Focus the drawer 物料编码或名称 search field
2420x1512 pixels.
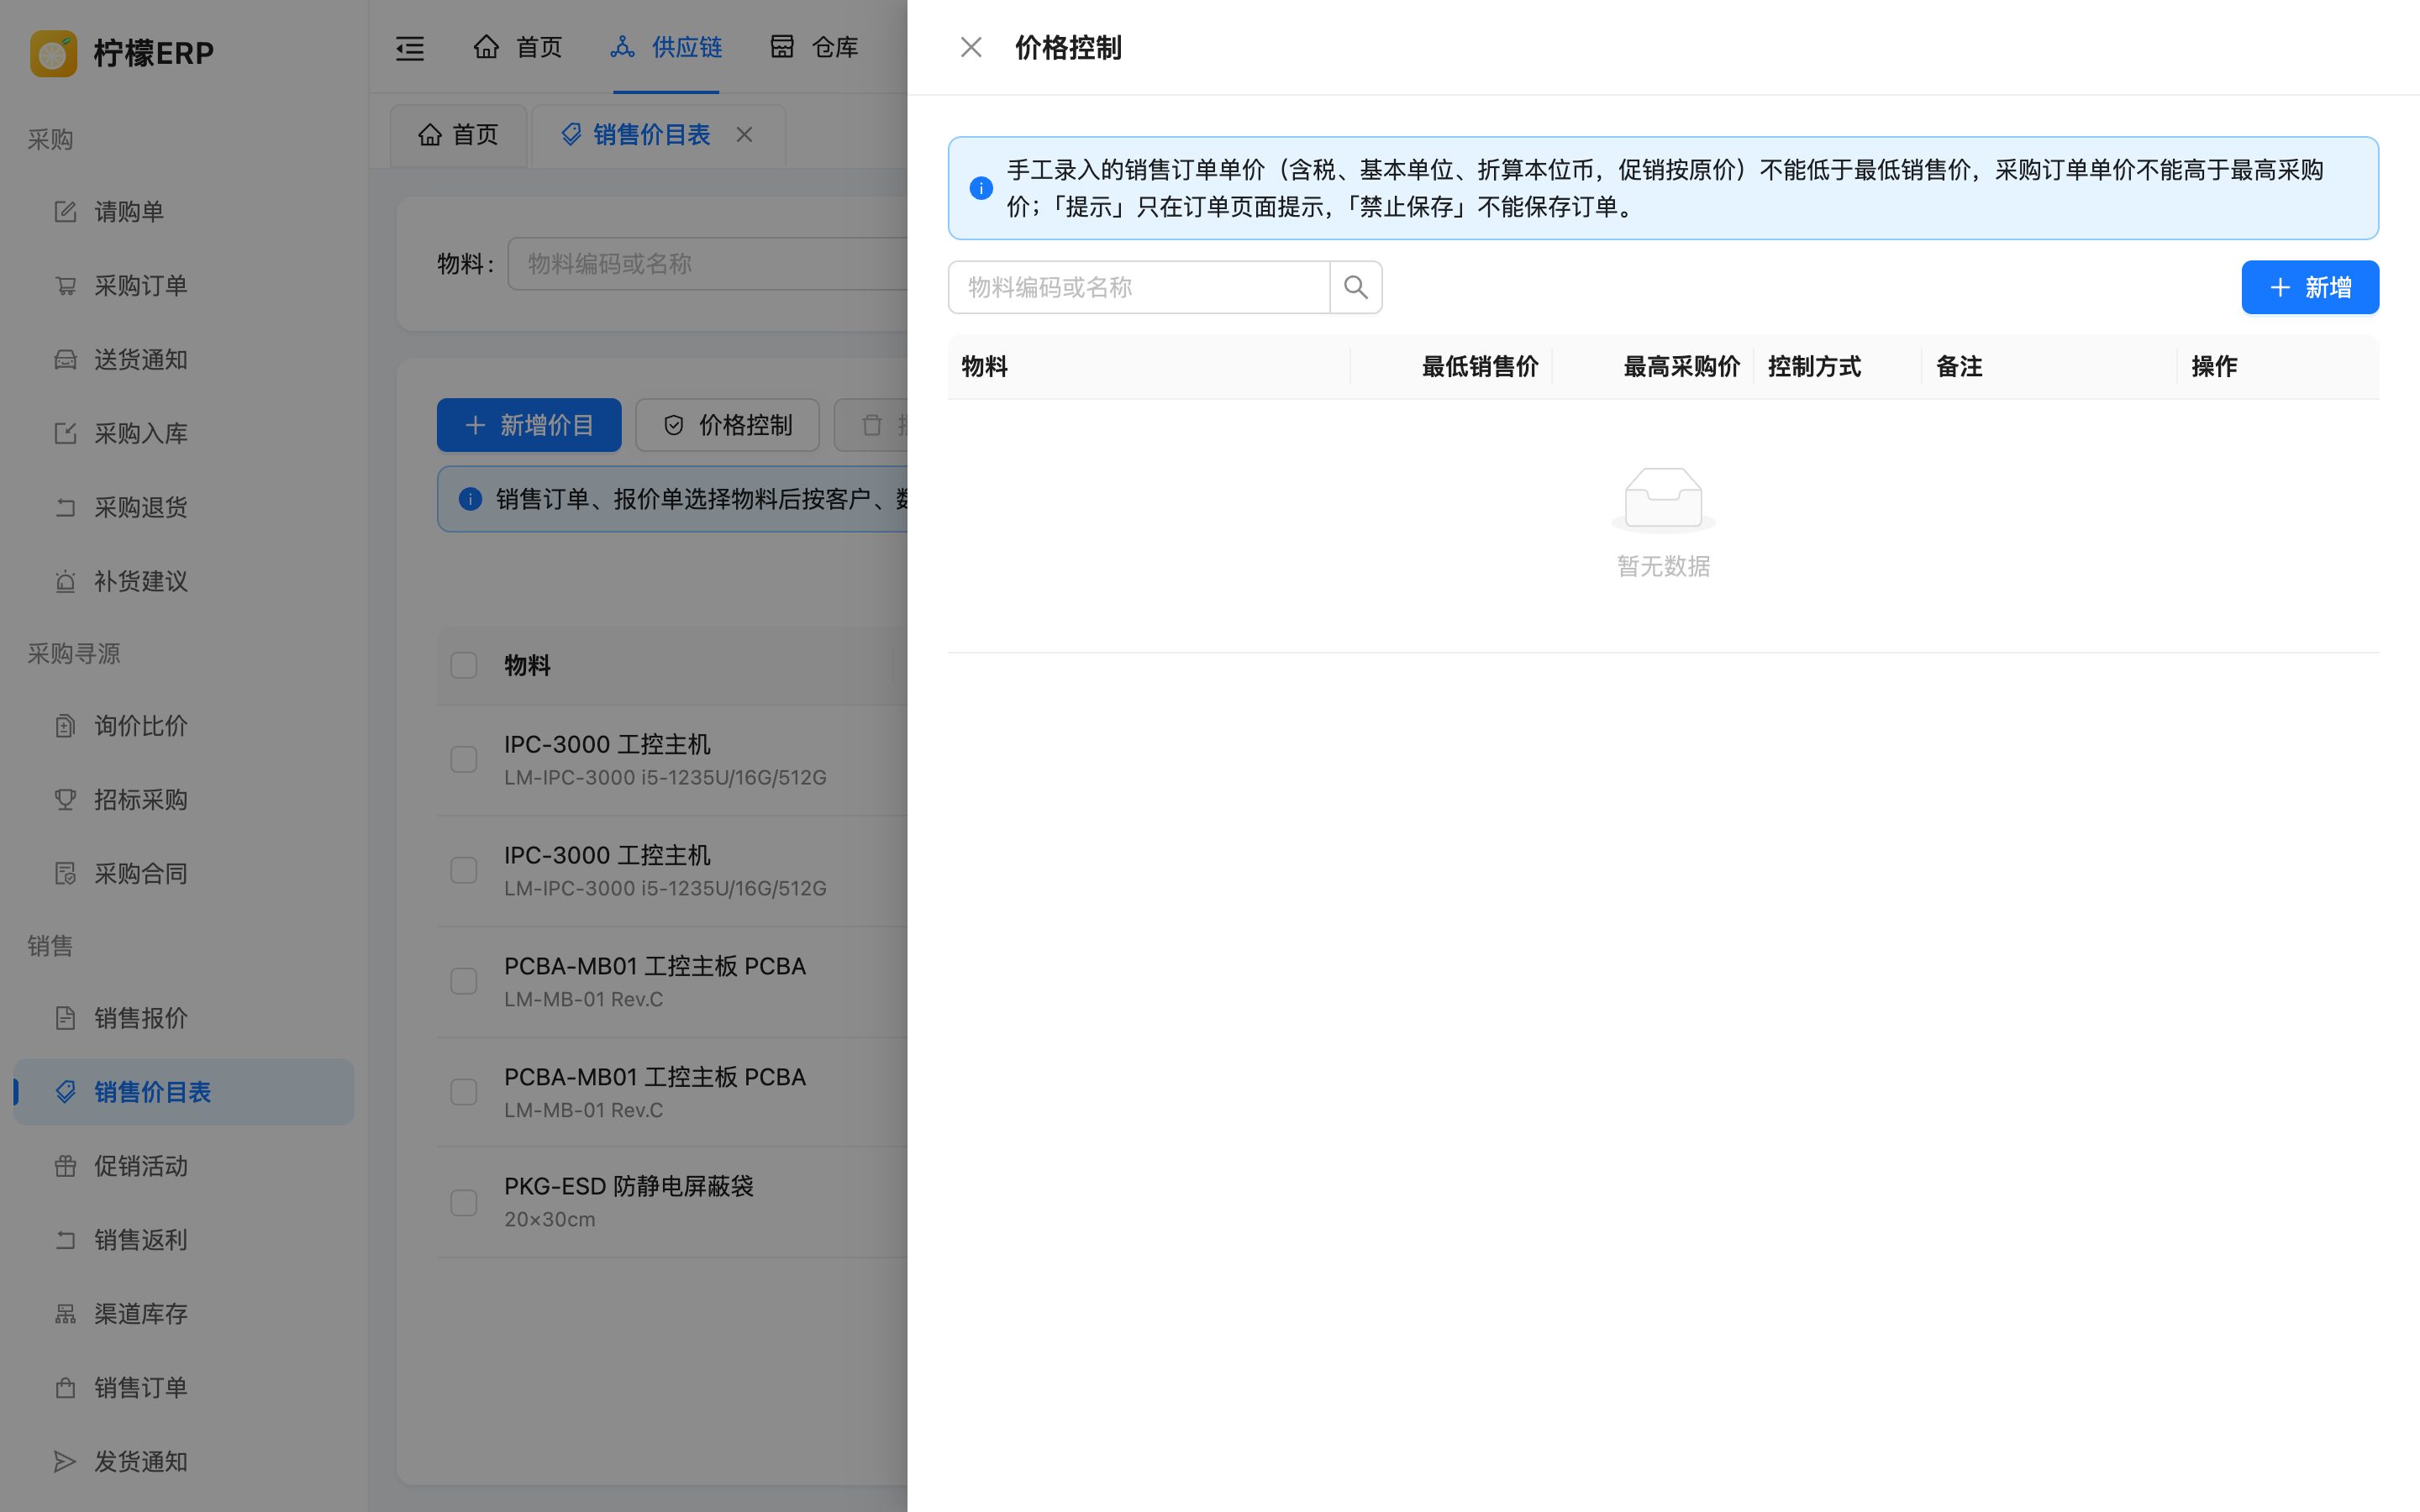pos(1138,287)
